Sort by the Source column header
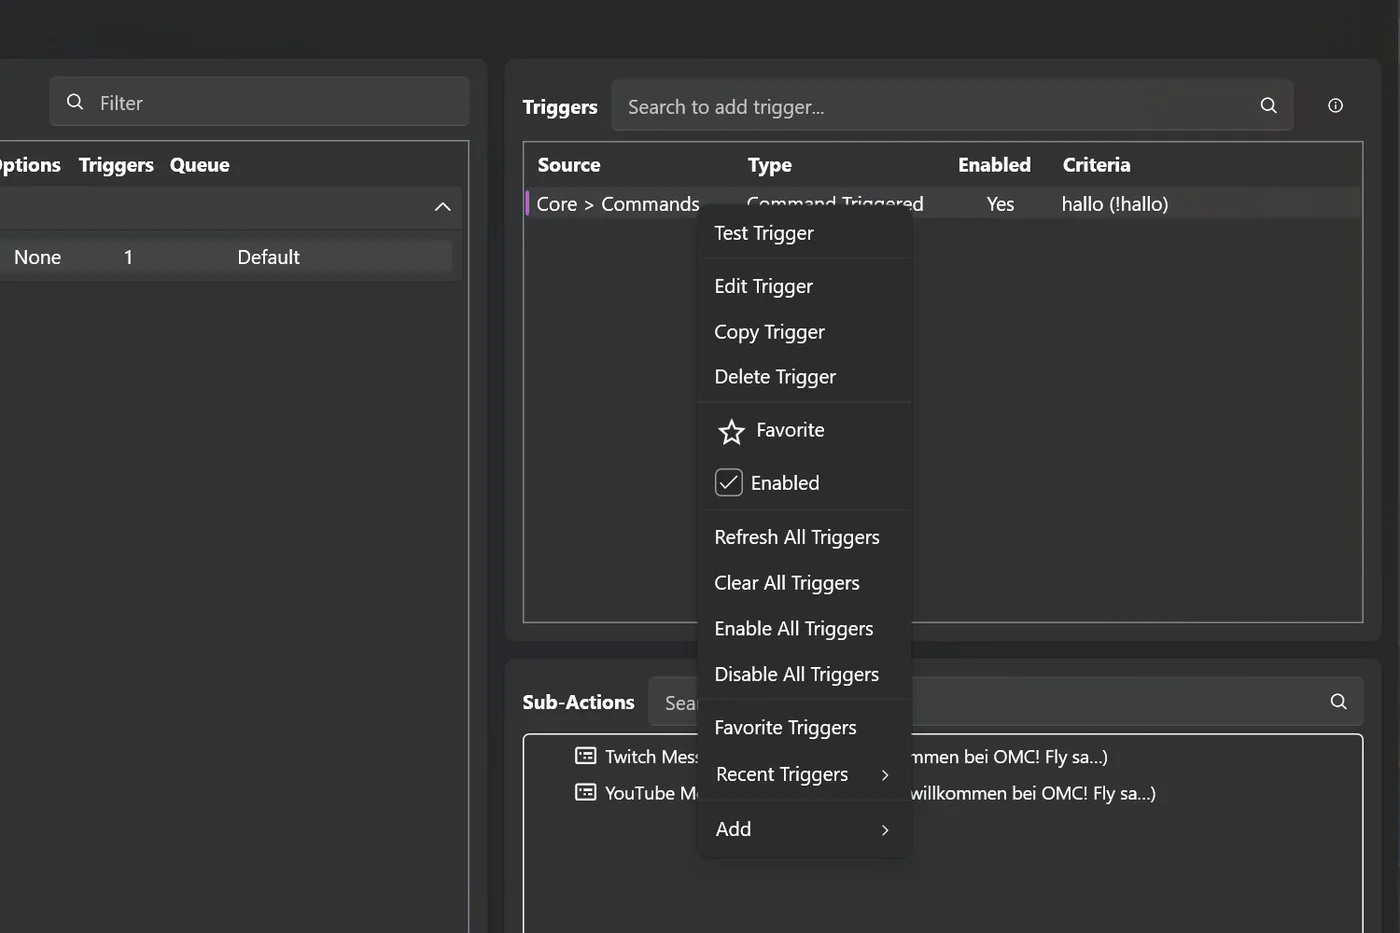The height and width of the screenshot is (933, 1400). coord(569,165)
